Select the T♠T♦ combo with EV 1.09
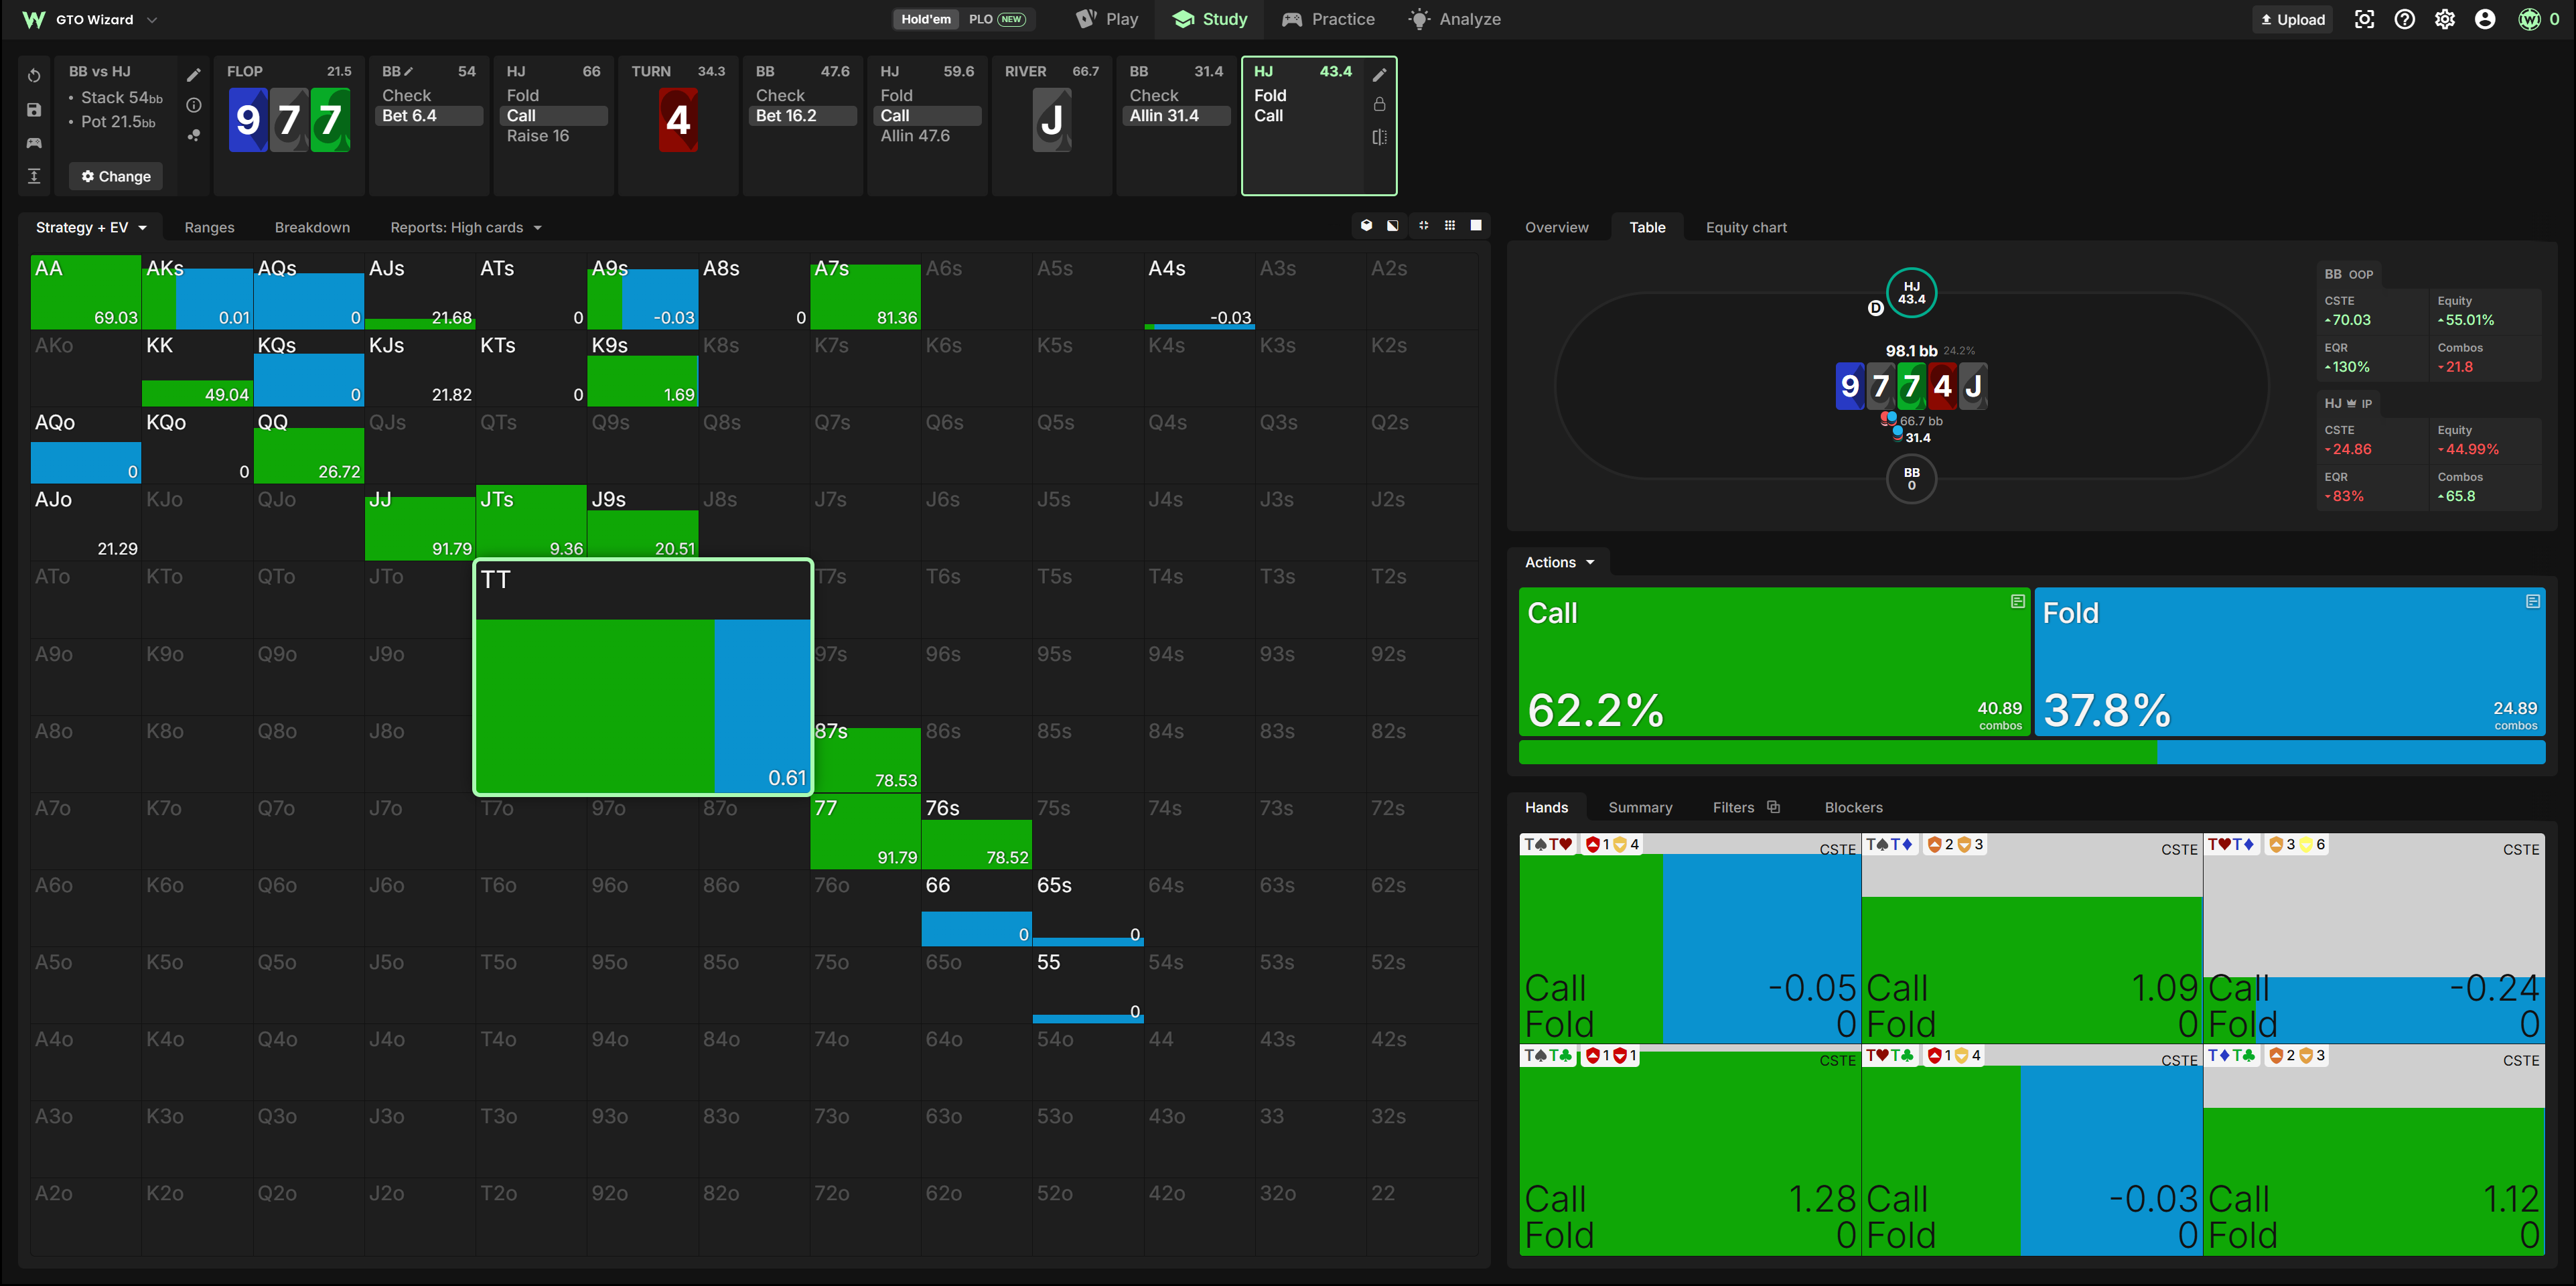The image size is (2576, 1286). point(2031,938)
